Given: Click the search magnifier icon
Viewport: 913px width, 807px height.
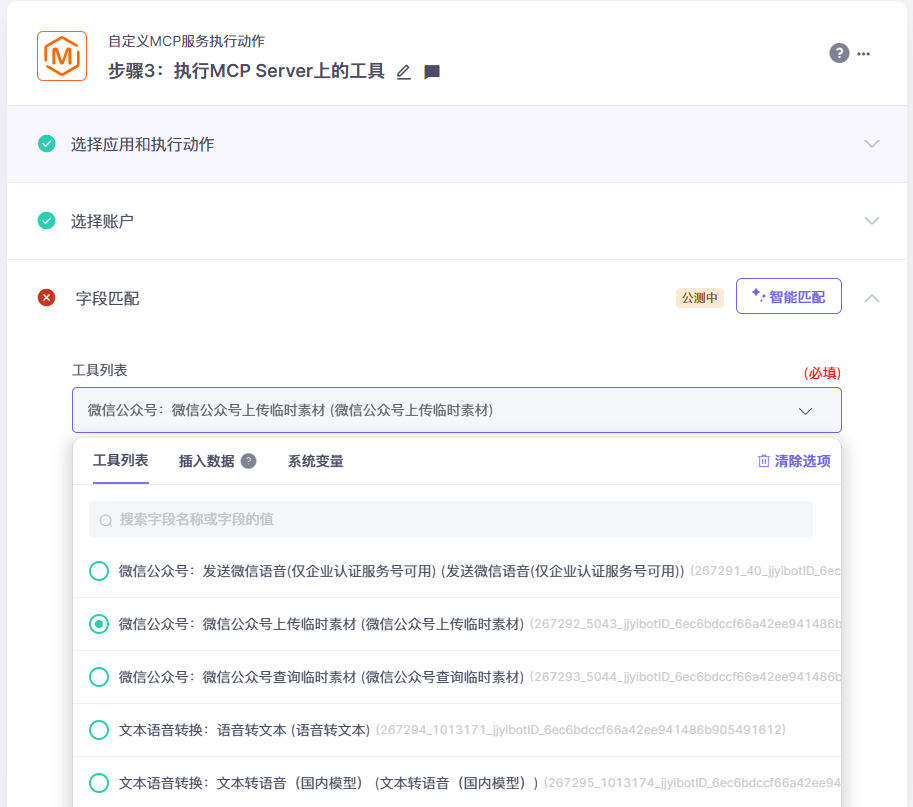Looking at the screenshot, I should point(105,520).
